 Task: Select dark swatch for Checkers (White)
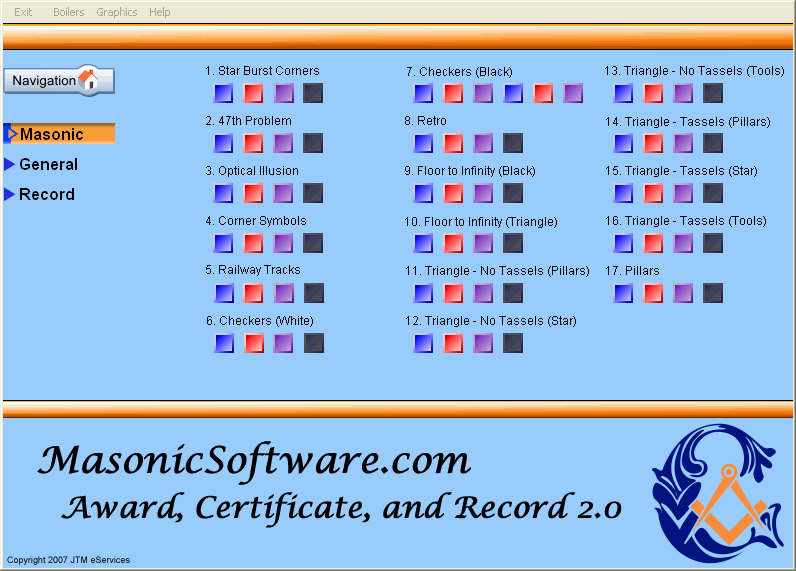coord(314,343)
